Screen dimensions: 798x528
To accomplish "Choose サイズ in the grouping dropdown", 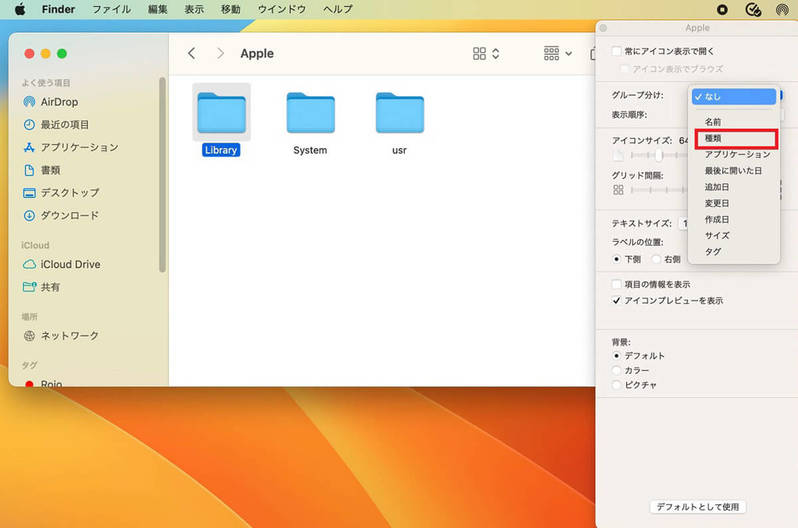I will coord(734,235).
